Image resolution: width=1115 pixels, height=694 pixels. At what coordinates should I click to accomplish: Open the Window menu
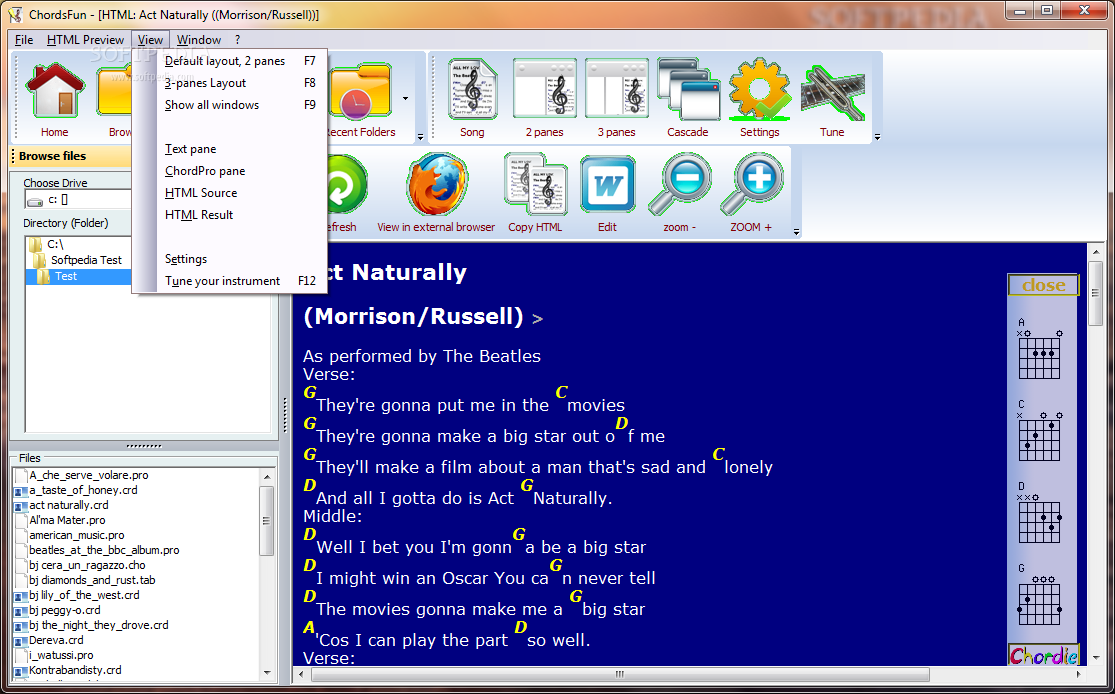point(198,40)
